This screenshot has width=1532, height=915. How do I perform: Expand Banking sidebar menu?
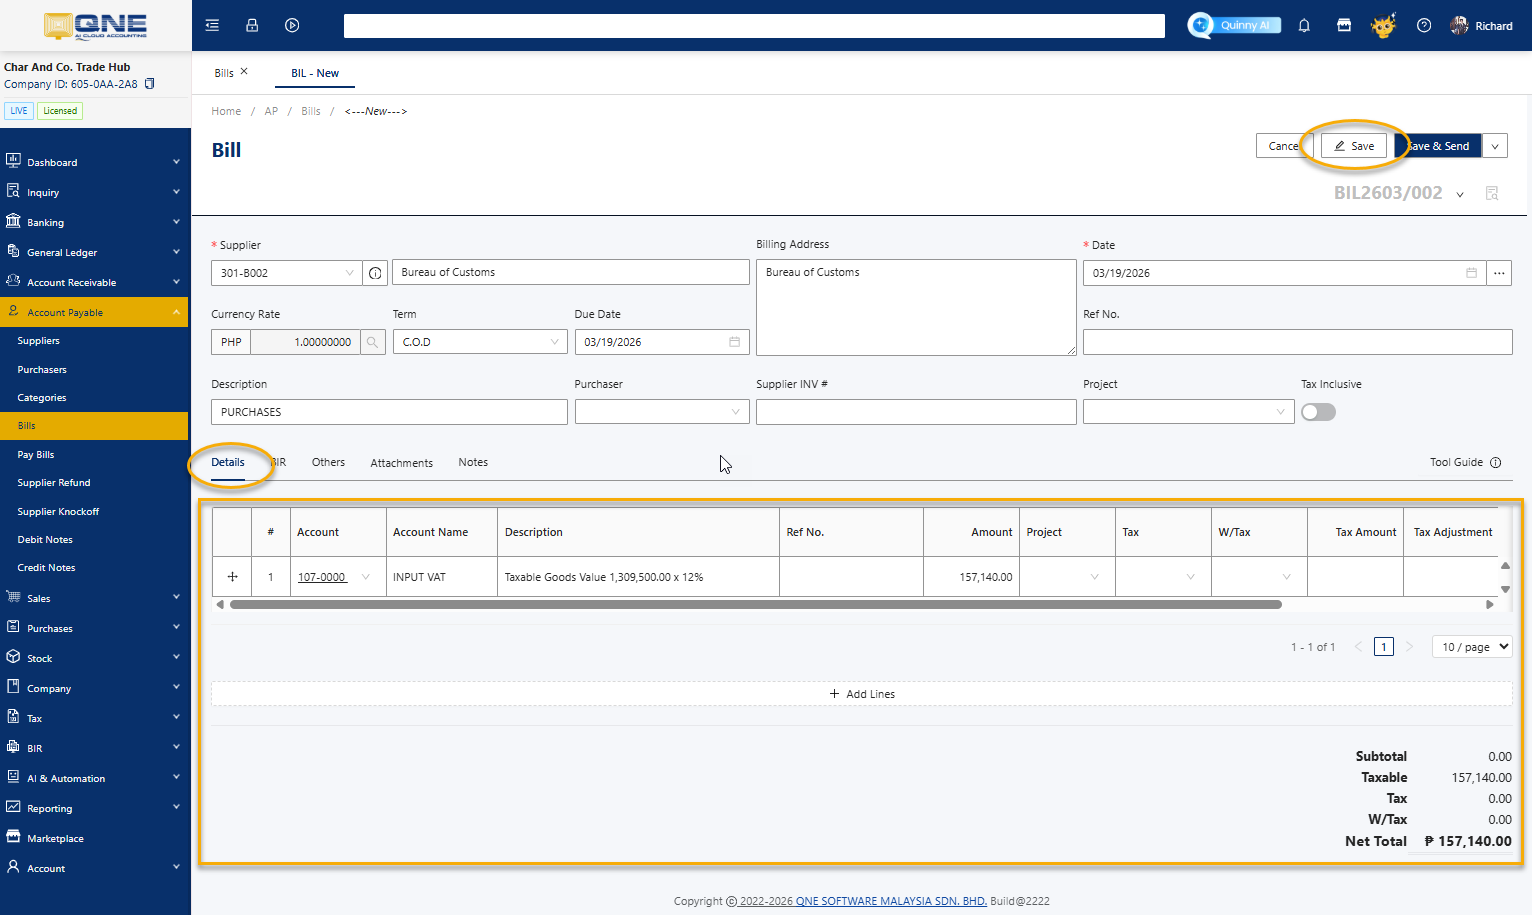coord(94,222)
